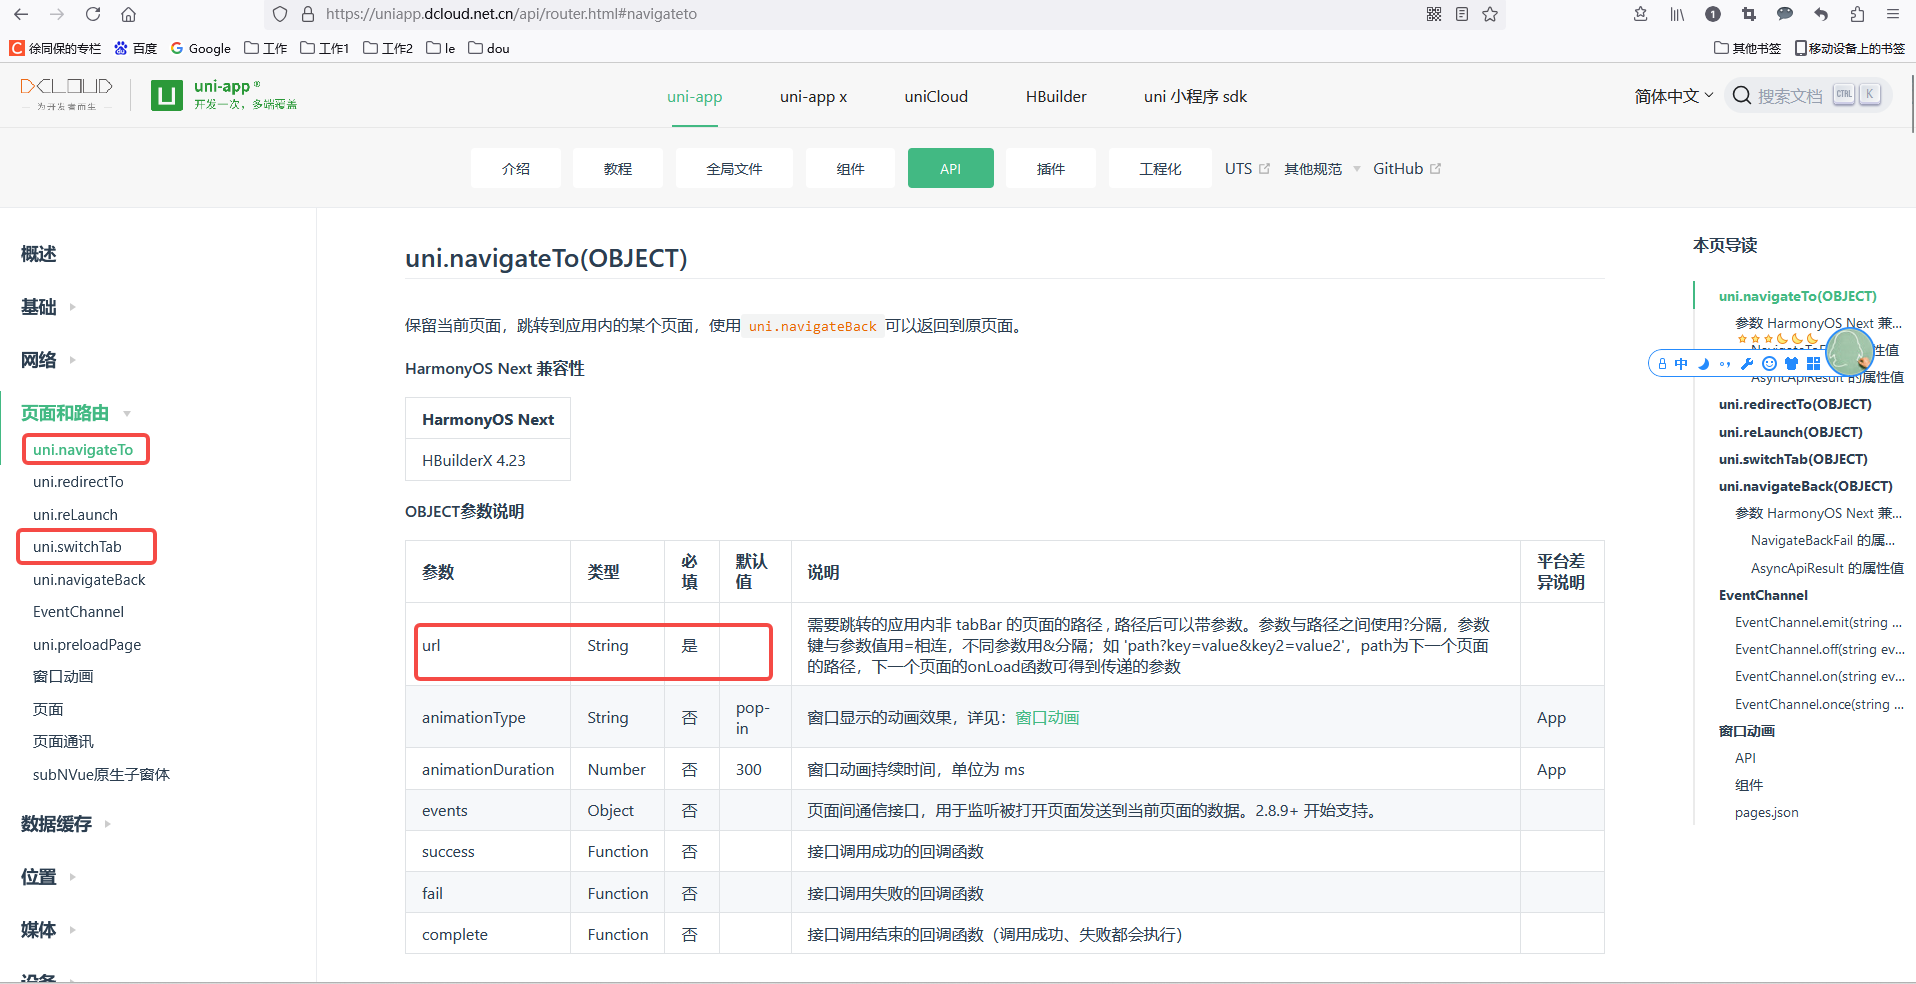Open the 插件 navigation tab
The height and width of the screenshot is (984, 1916).
coord(1050,168)
